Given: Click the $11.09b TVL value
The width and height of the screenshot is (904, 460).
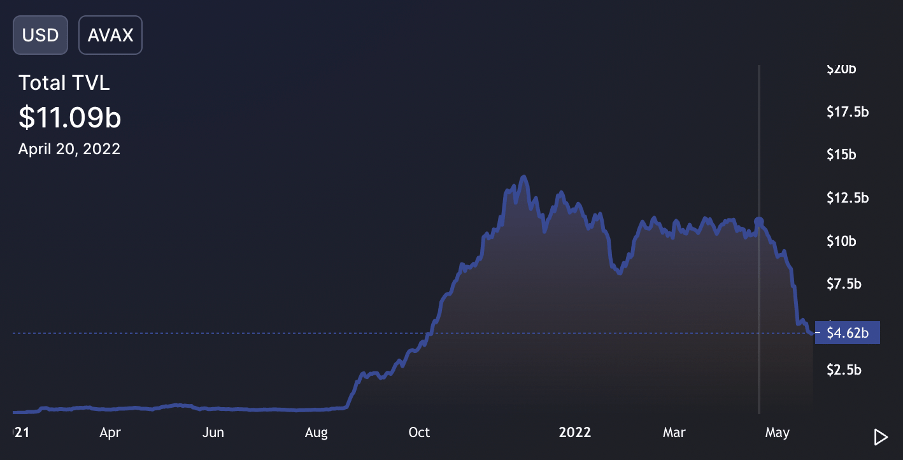Looking at the screenshot, I should pyautogui.click(x=70, y=117).
